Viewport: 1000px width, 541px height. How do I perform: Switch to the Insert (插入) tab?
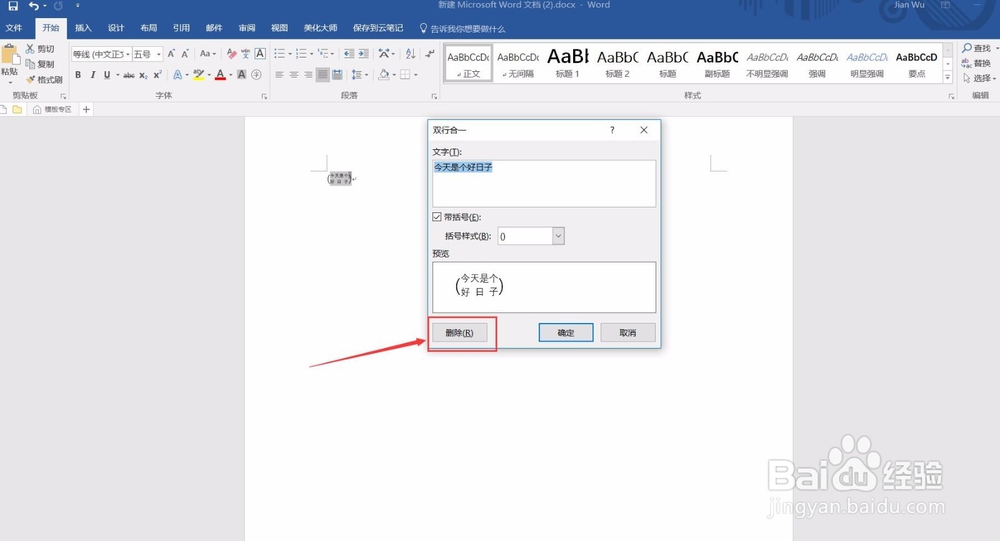pyautogui.click(x=84, y=28)
